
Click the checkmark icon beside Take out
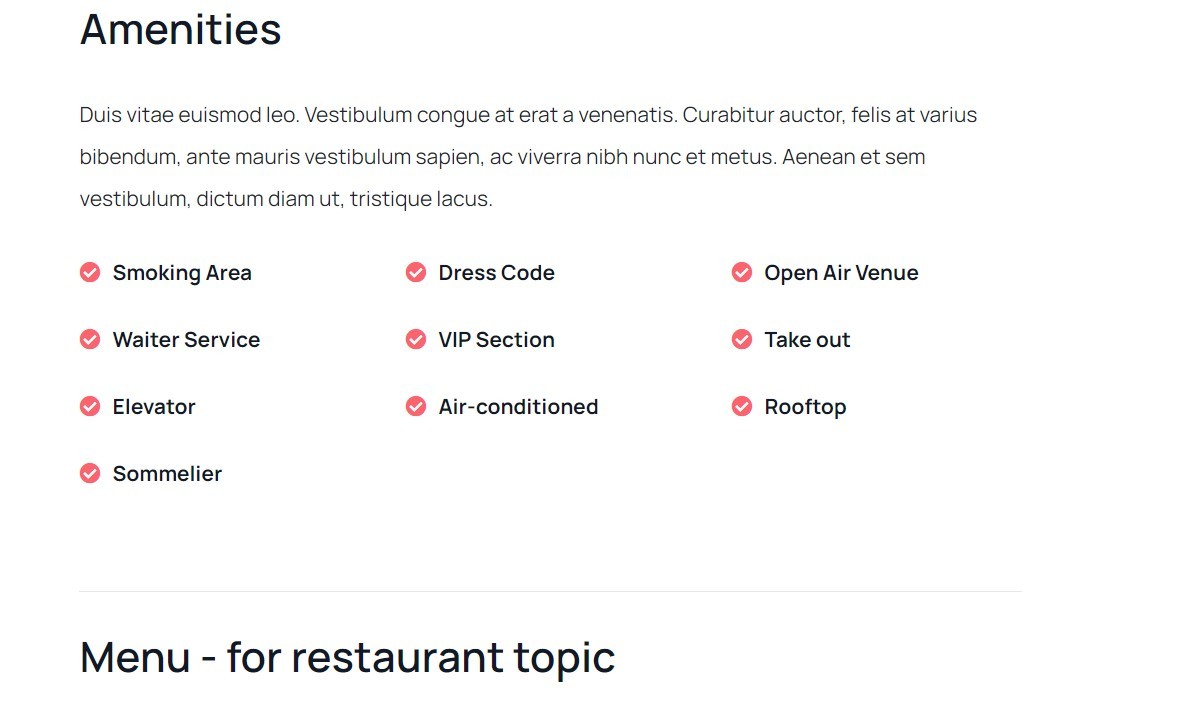[742, 339]
